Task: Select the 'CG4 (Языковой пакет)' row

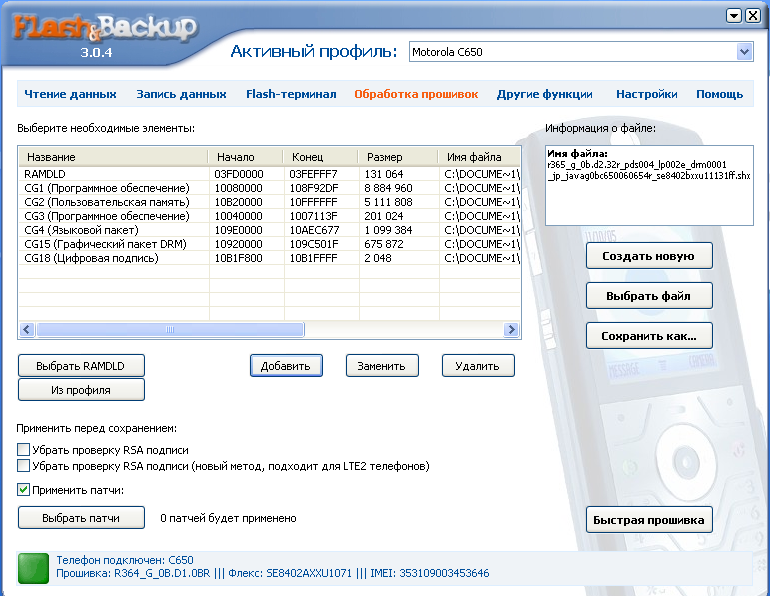Action: click(x=269, y=230)
